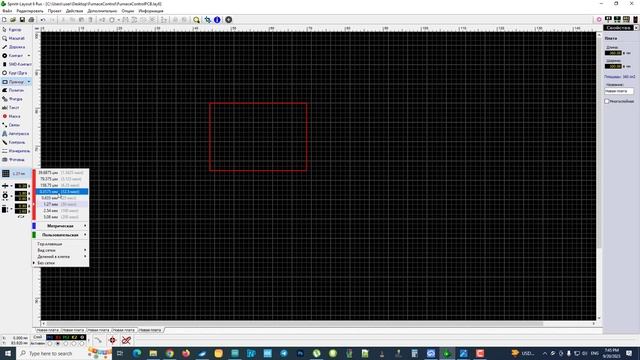The height and width of the screenshot is (360, 640).
Task: Choose the 39.6875 µм grid entry
Action: click(62, 173)
